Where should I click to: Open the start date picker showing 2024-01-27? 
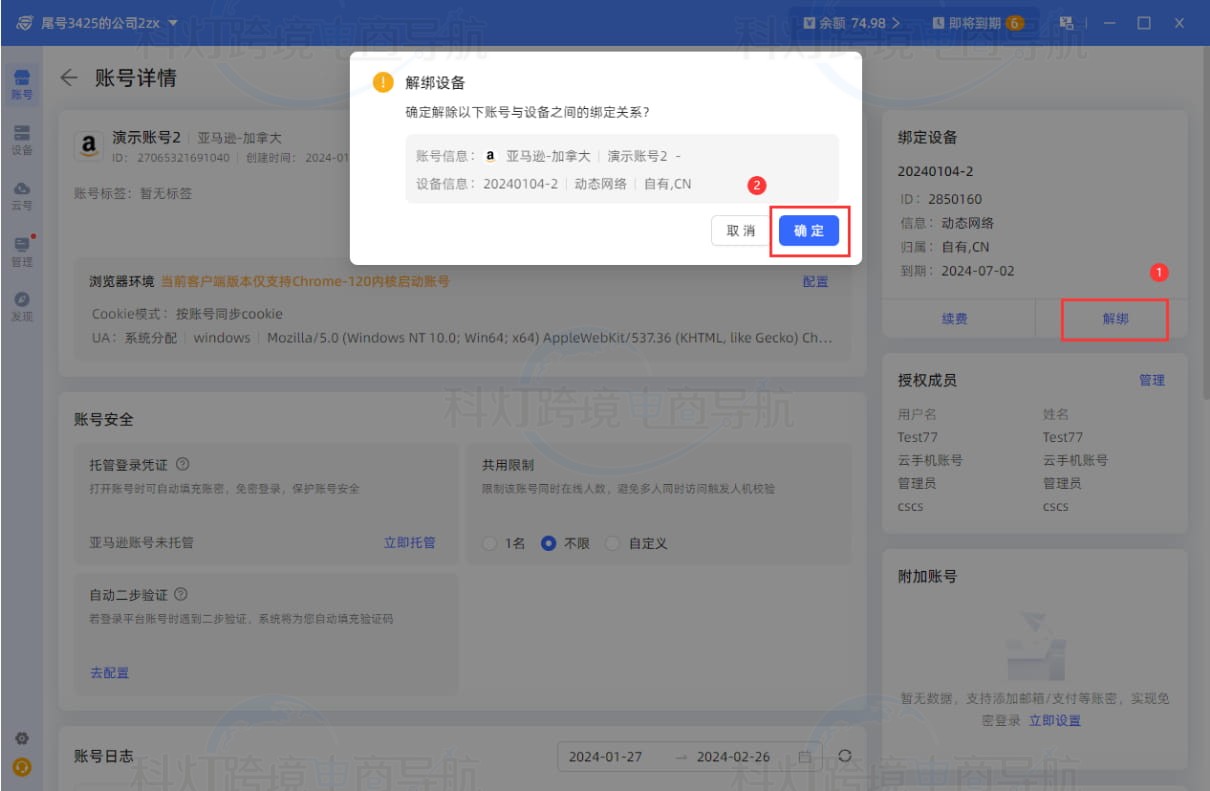[x=605, y=757]
